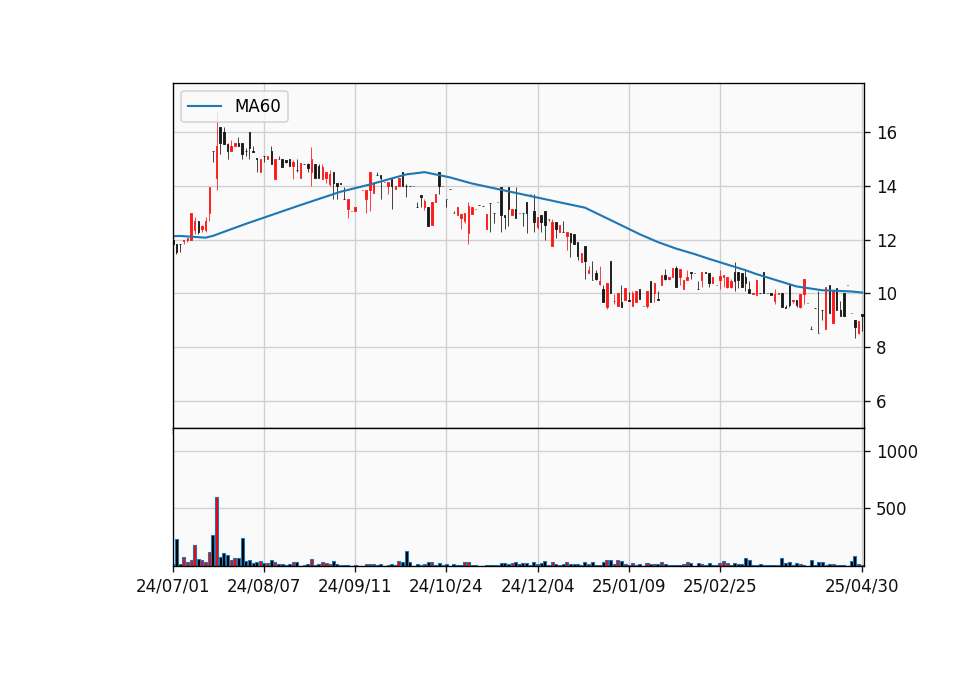This screenshot has height=690, width=960.
Task: Click the price axis value 10
Action: pos(887,294)
